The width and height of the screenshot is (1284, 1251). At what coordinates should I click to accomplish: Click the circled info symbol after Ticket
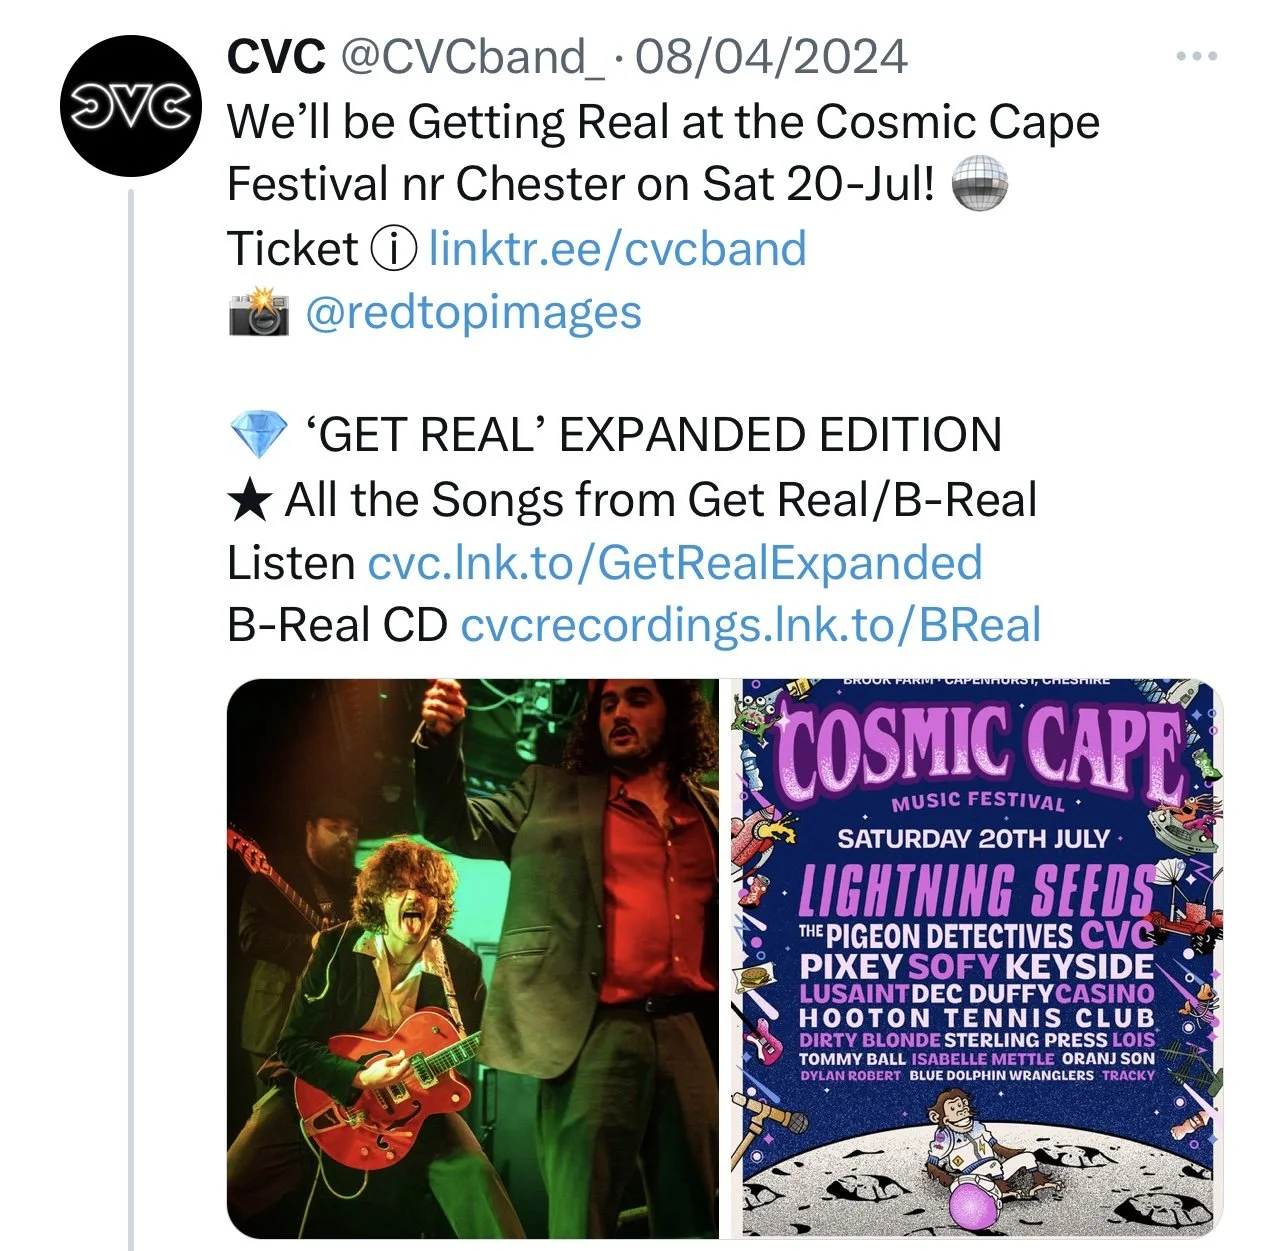[x=394, y=249]
